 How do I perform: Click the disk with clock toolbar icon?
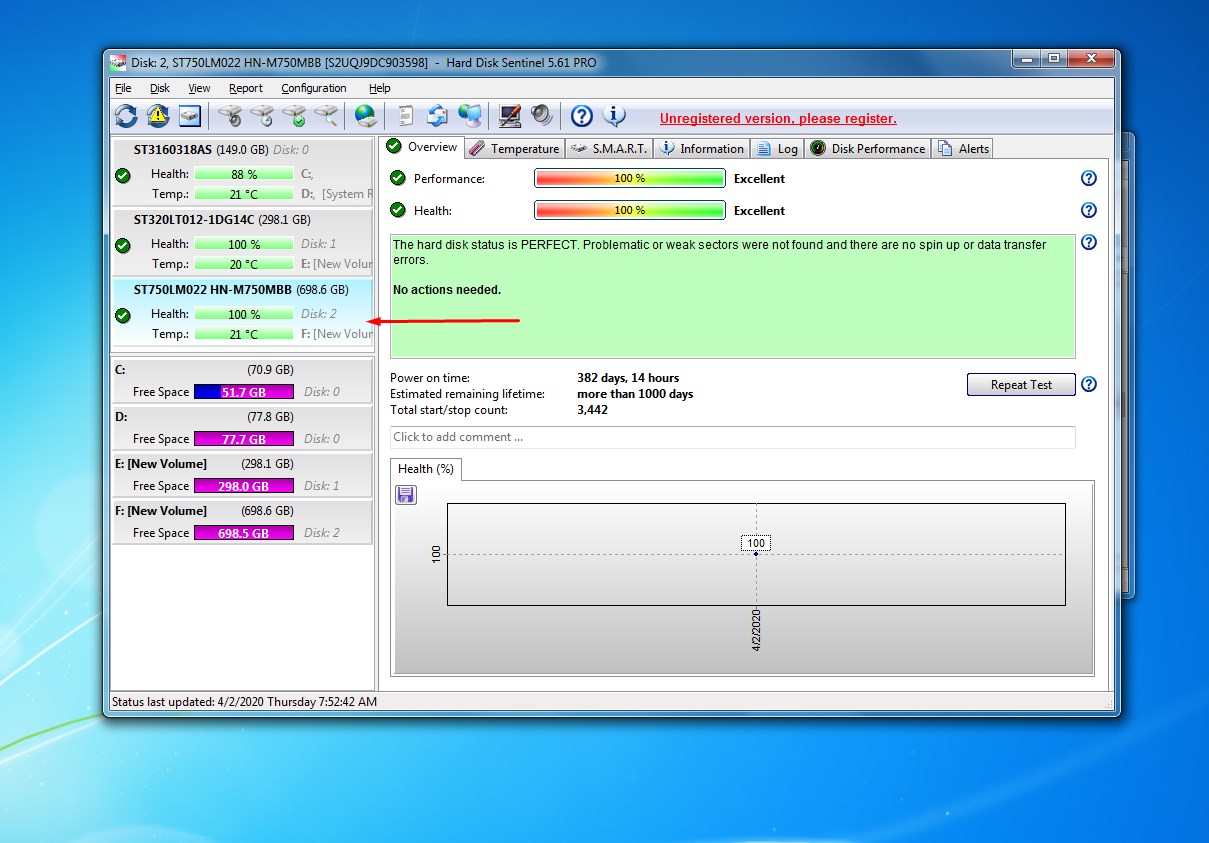(262, 115)
